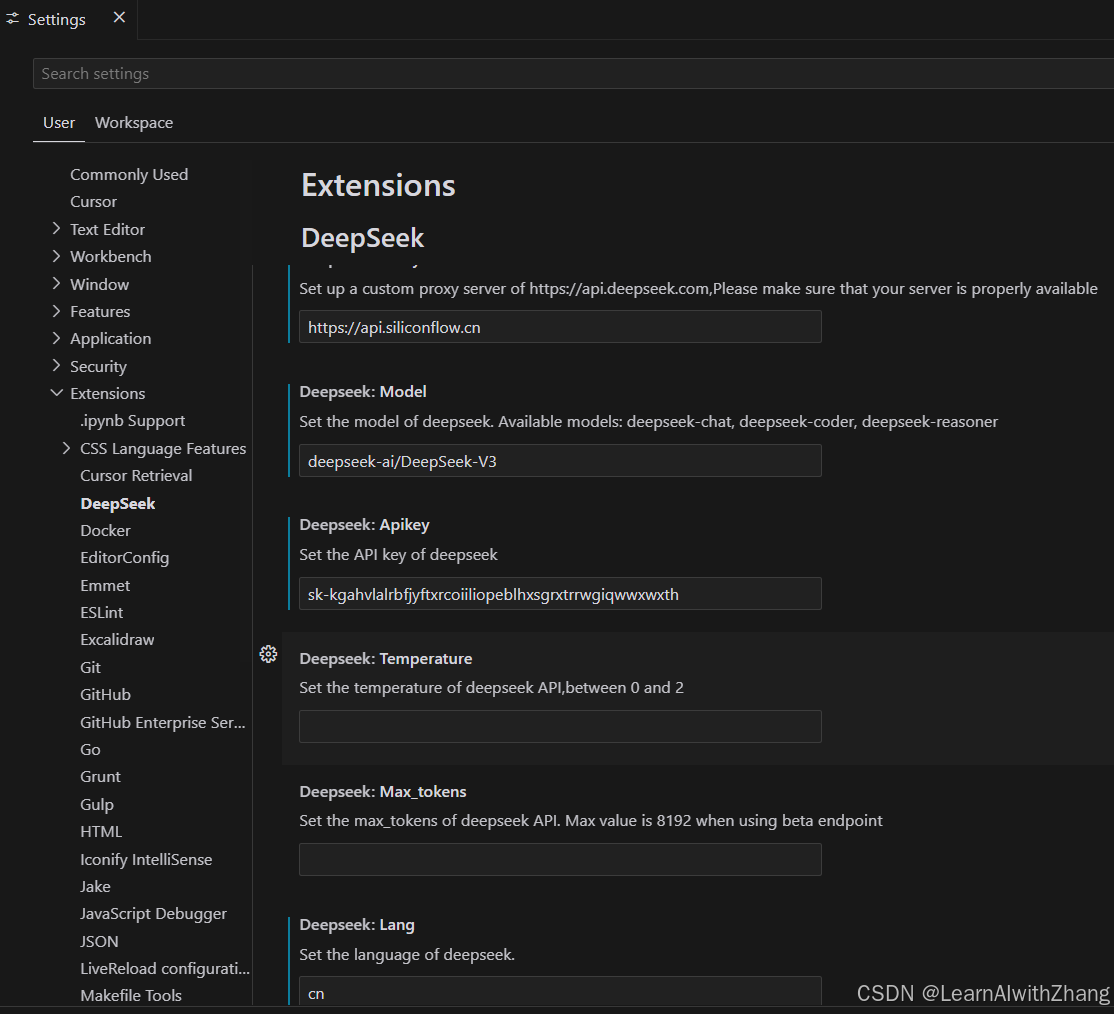The image size is (1114, 1014).
Task: Open Cursor Retrieval settings
Action: pyautogui.click(x=136, y=475)
